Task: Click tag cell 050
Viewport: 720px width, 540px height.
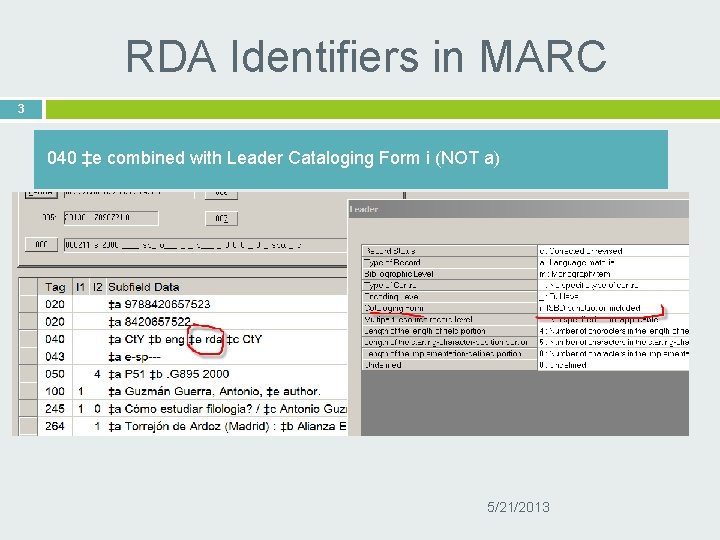Action: [x=55, y=374]
